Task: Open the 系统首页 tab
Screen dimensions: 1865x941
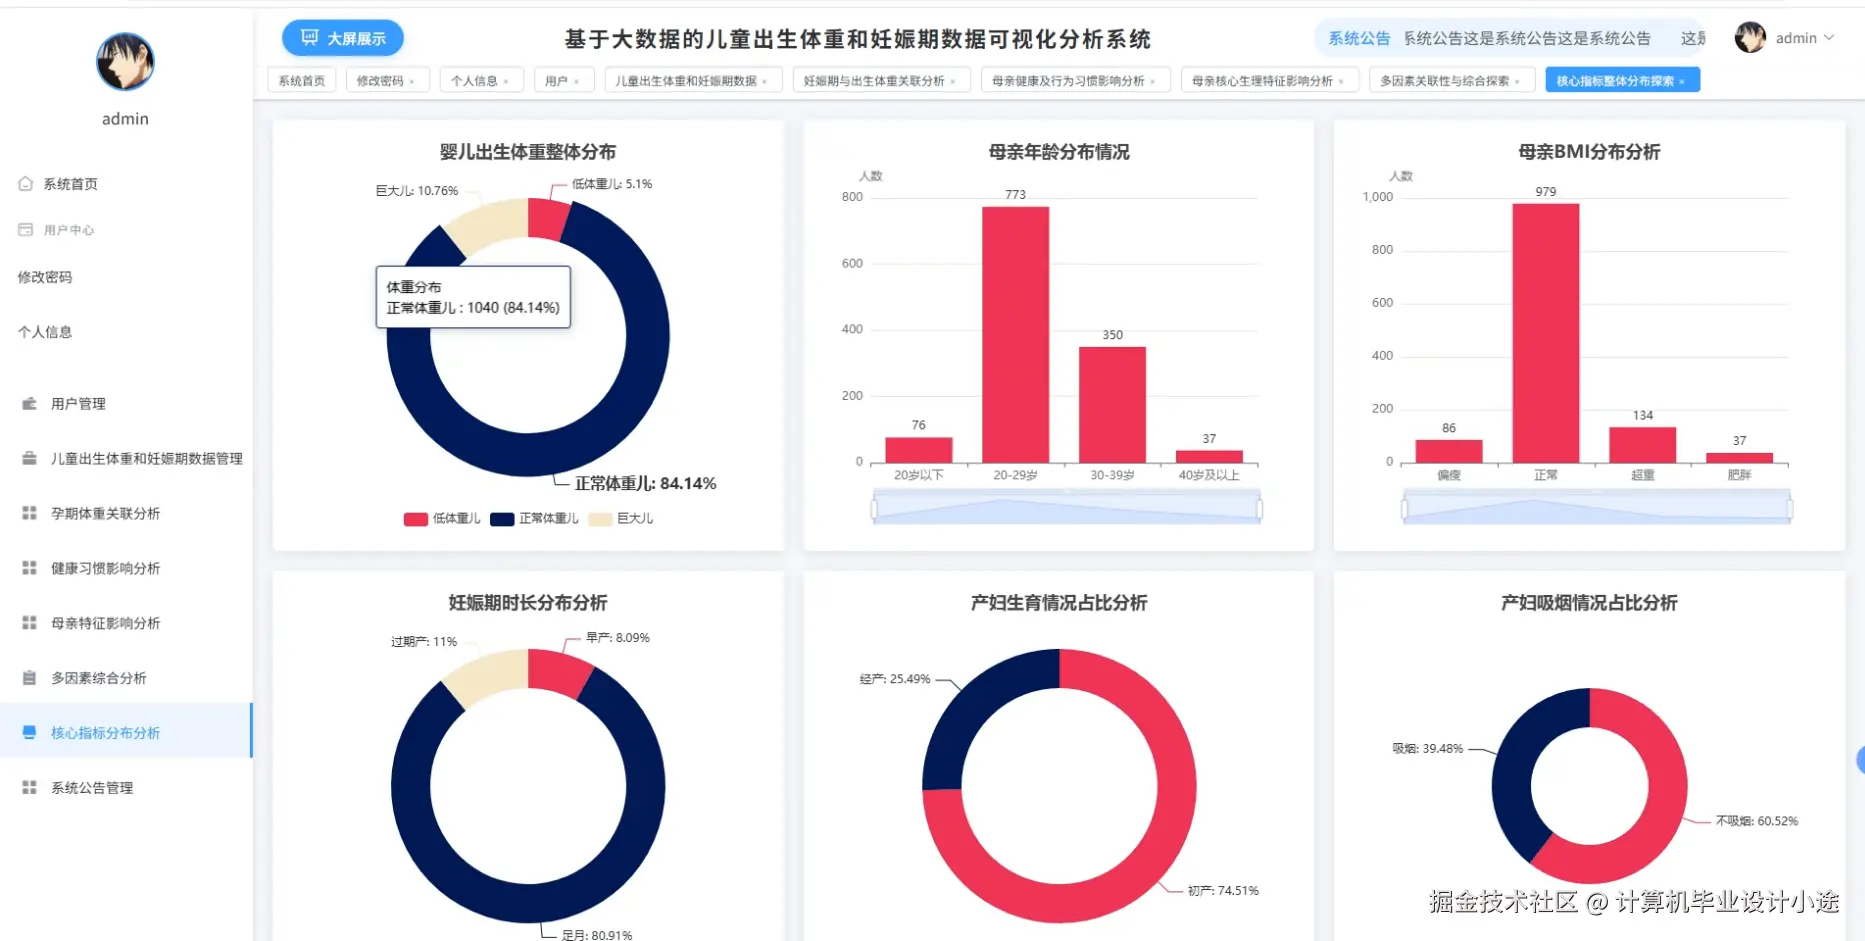Action: tap(302, 79)
